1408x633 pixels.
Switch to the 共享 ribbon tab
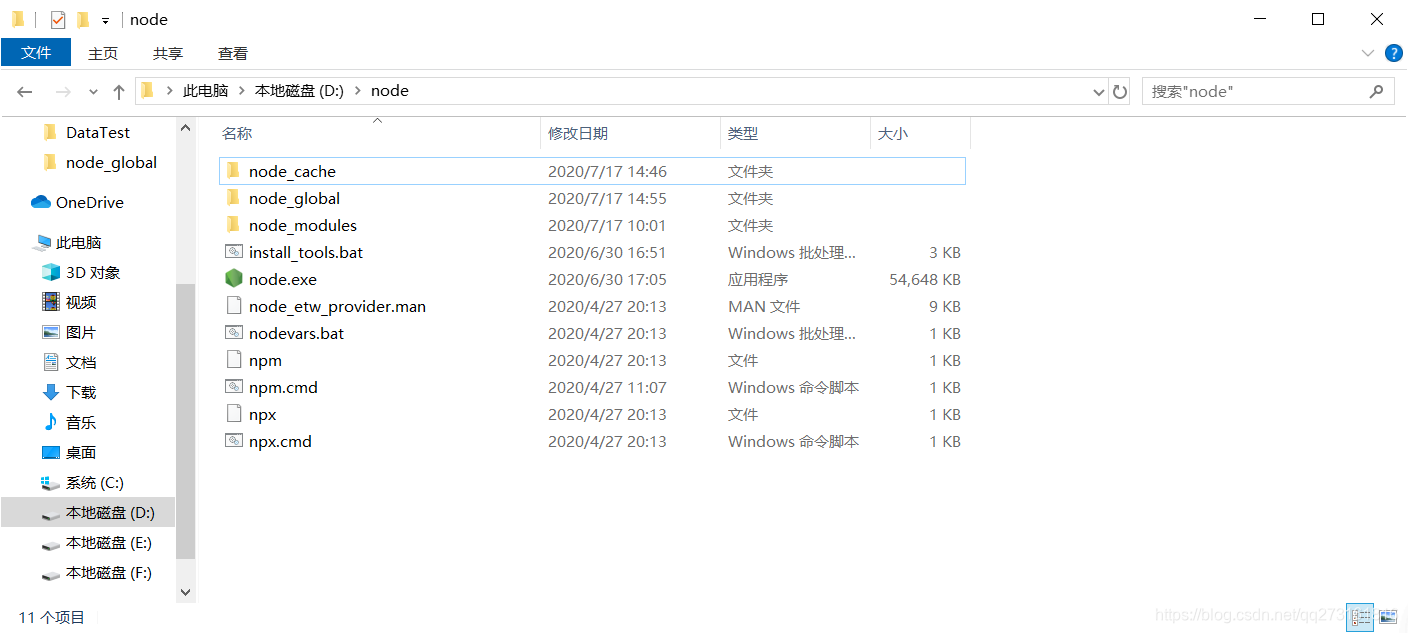168,53
